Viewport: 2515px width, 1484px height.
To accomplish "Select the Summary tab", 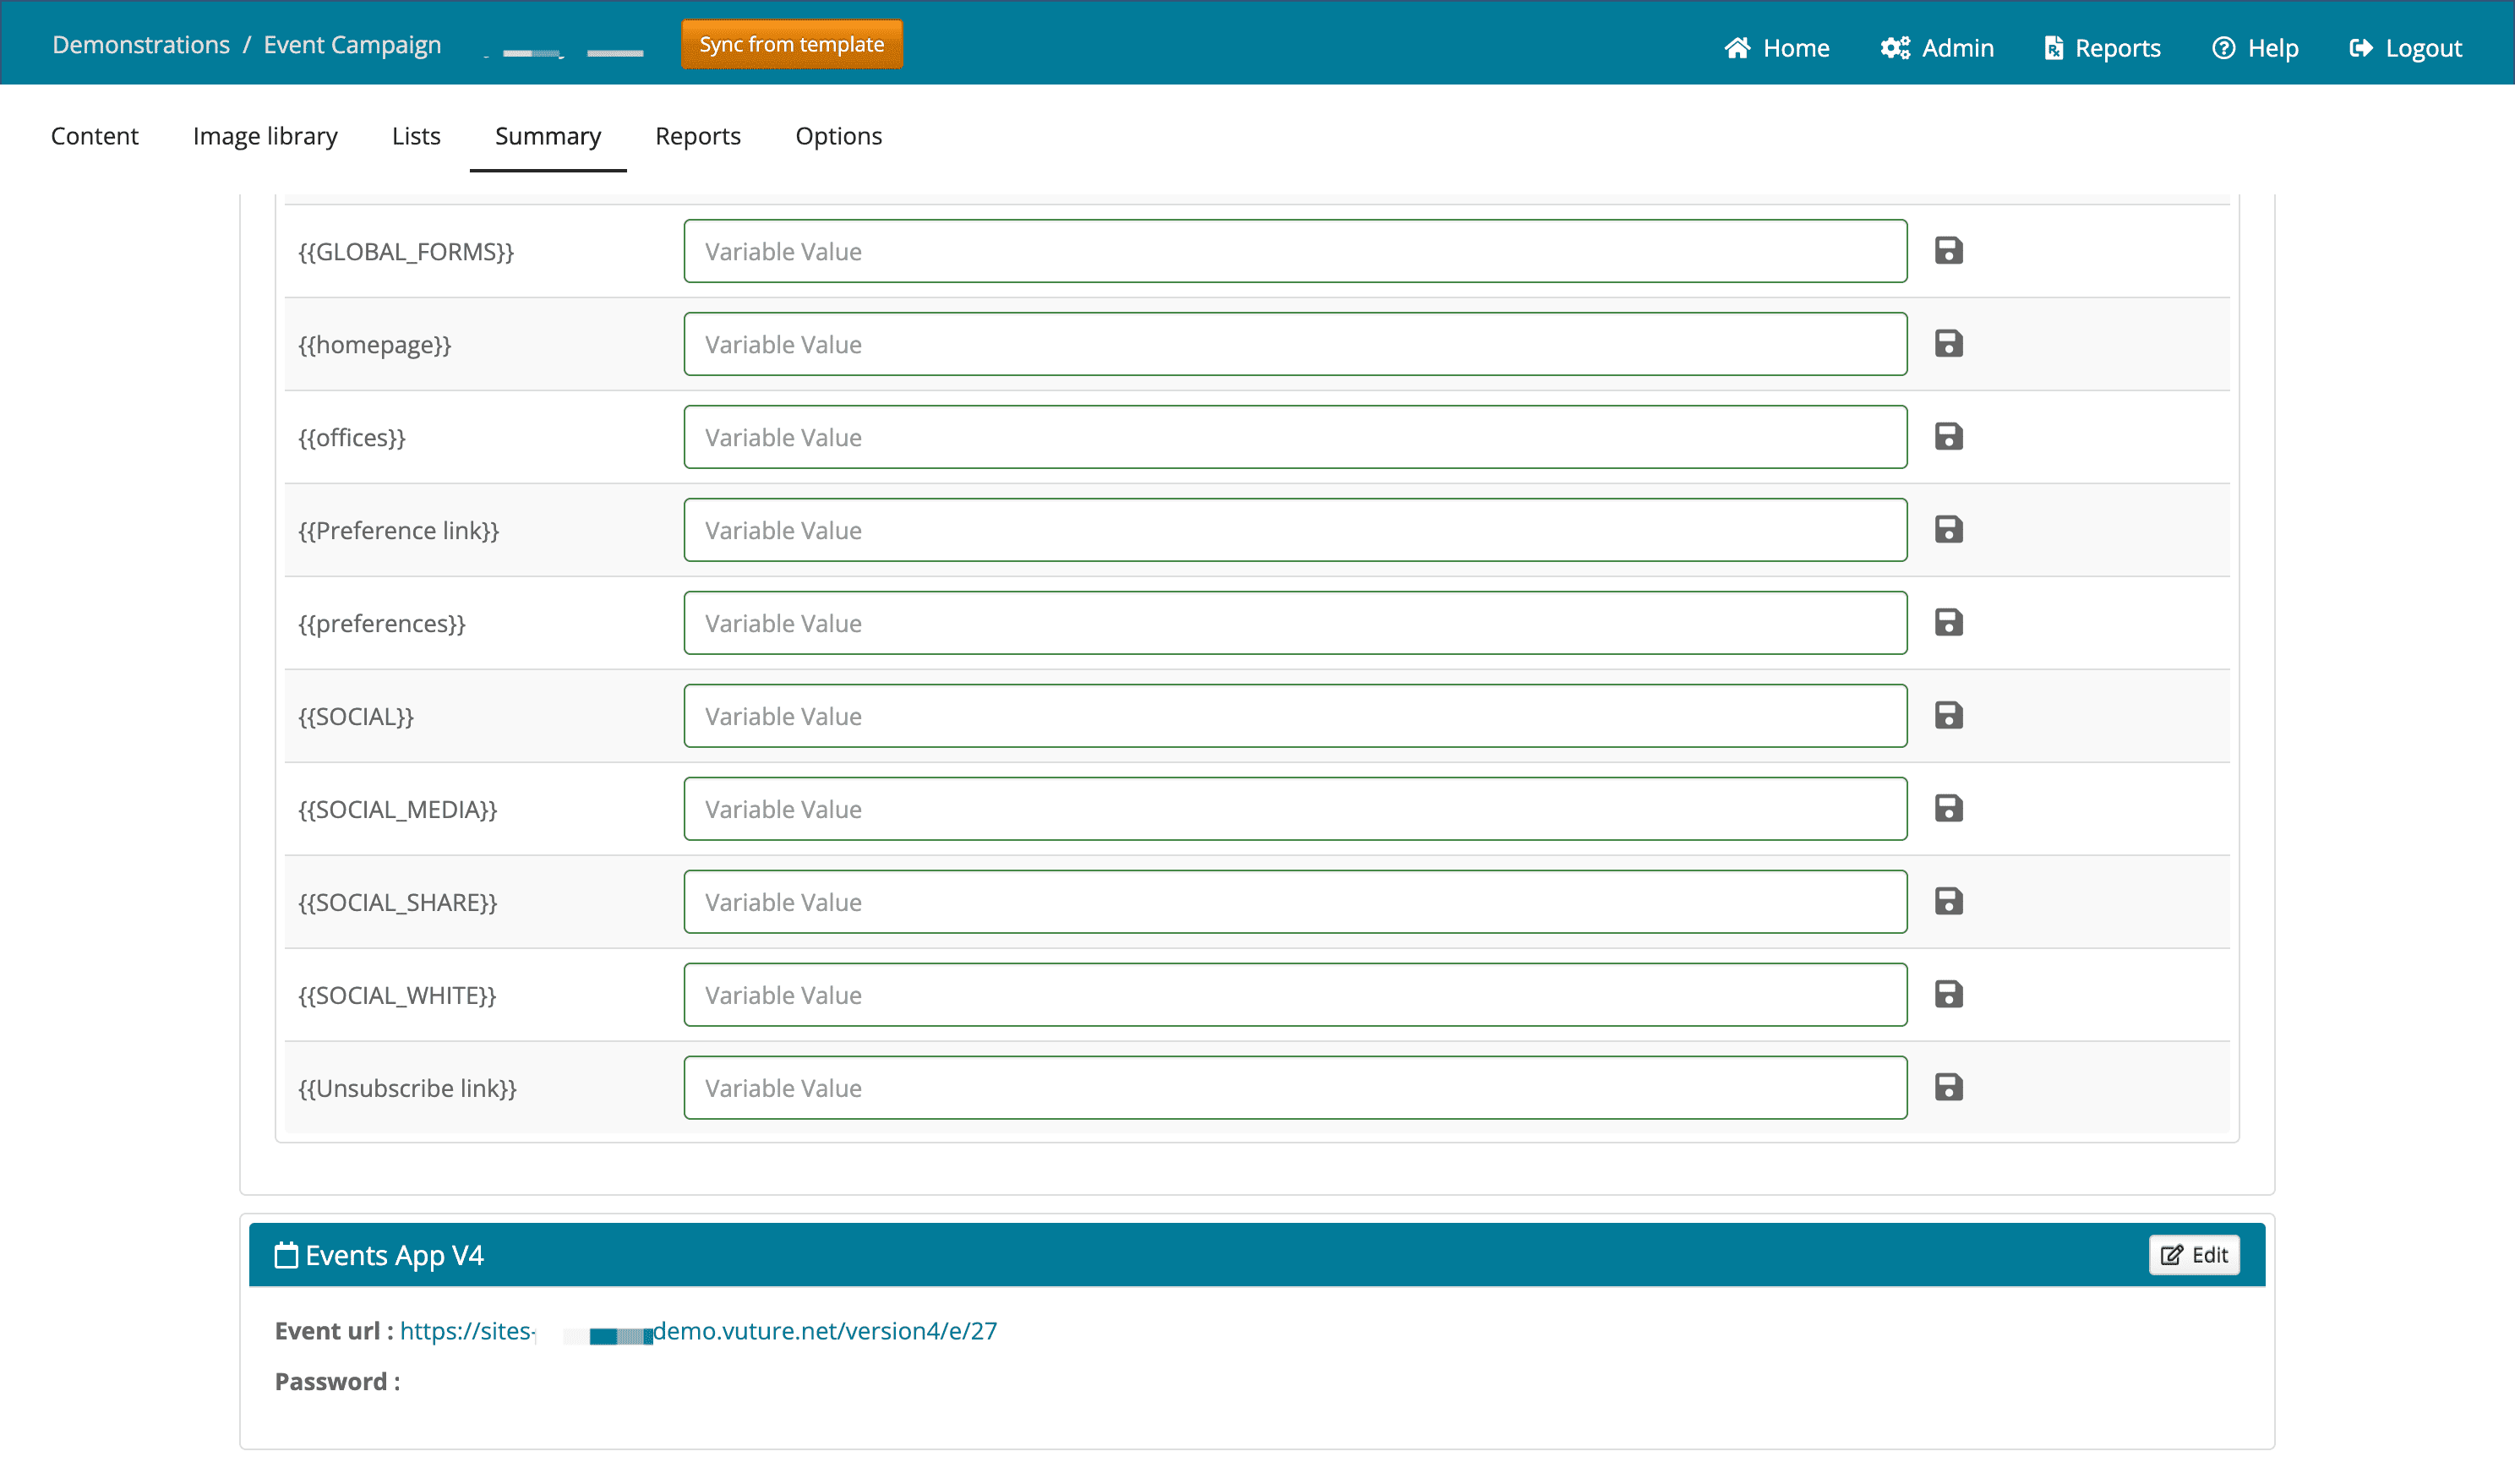I will pyautogui.click(x=548, y=136).
